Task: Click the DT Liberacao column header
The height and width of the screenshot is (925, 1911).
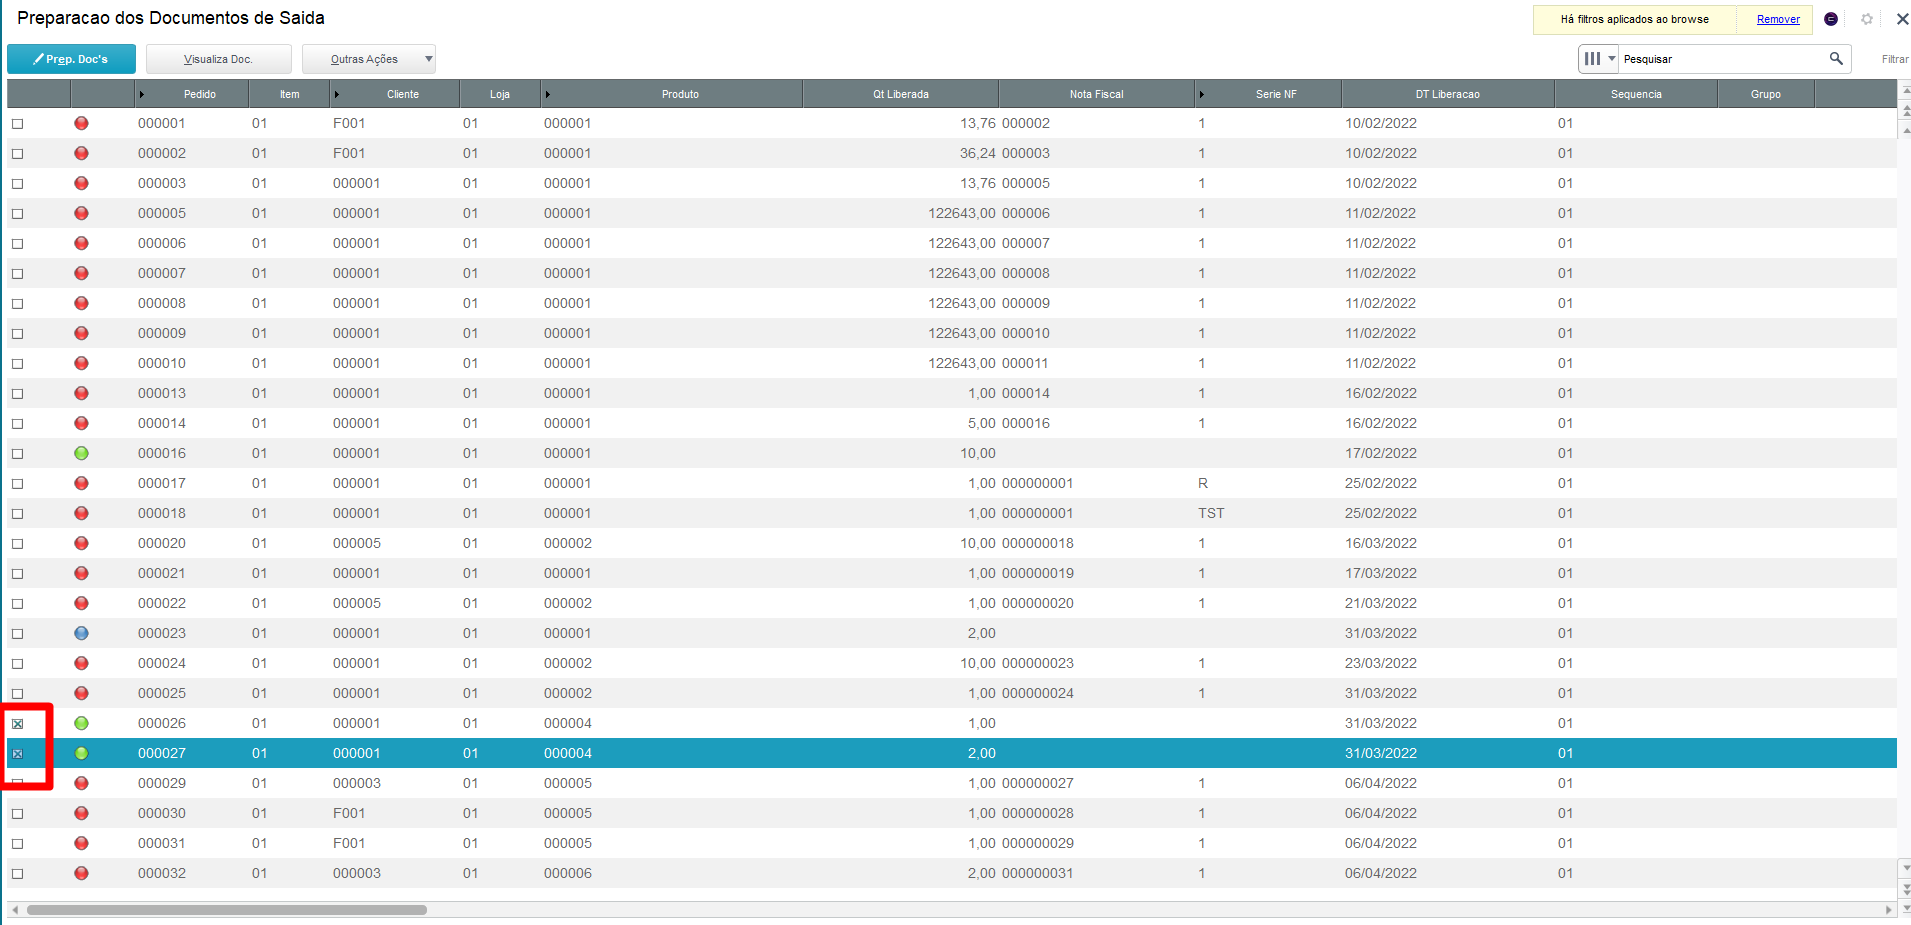Action: point(1448,94)
